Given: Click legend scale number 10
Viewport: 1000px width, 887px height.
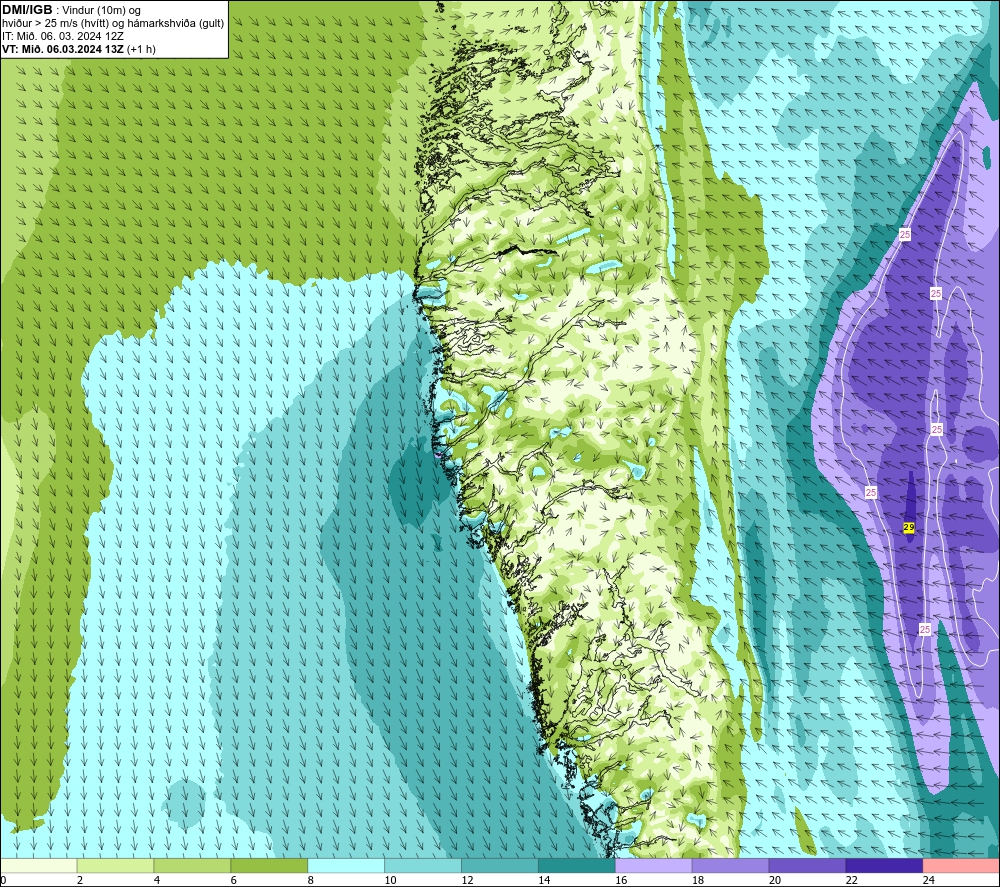Looking at the screenshot, I should (390, 880).
